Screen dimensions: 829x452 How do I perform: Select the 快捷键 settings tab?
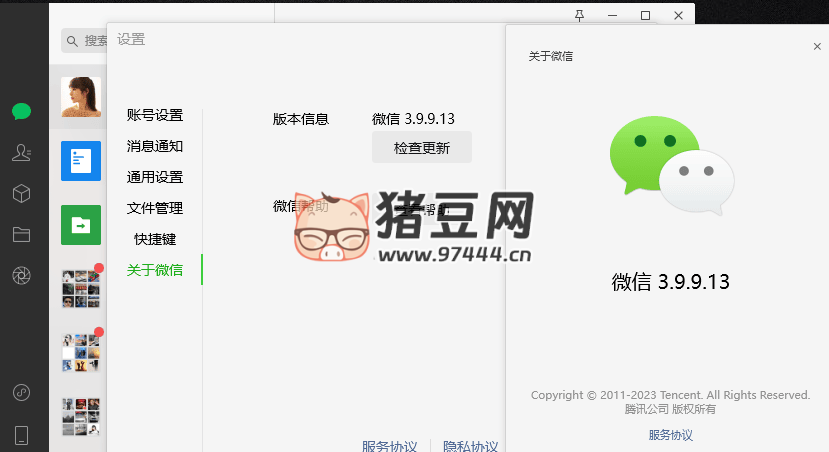[155, 239]
